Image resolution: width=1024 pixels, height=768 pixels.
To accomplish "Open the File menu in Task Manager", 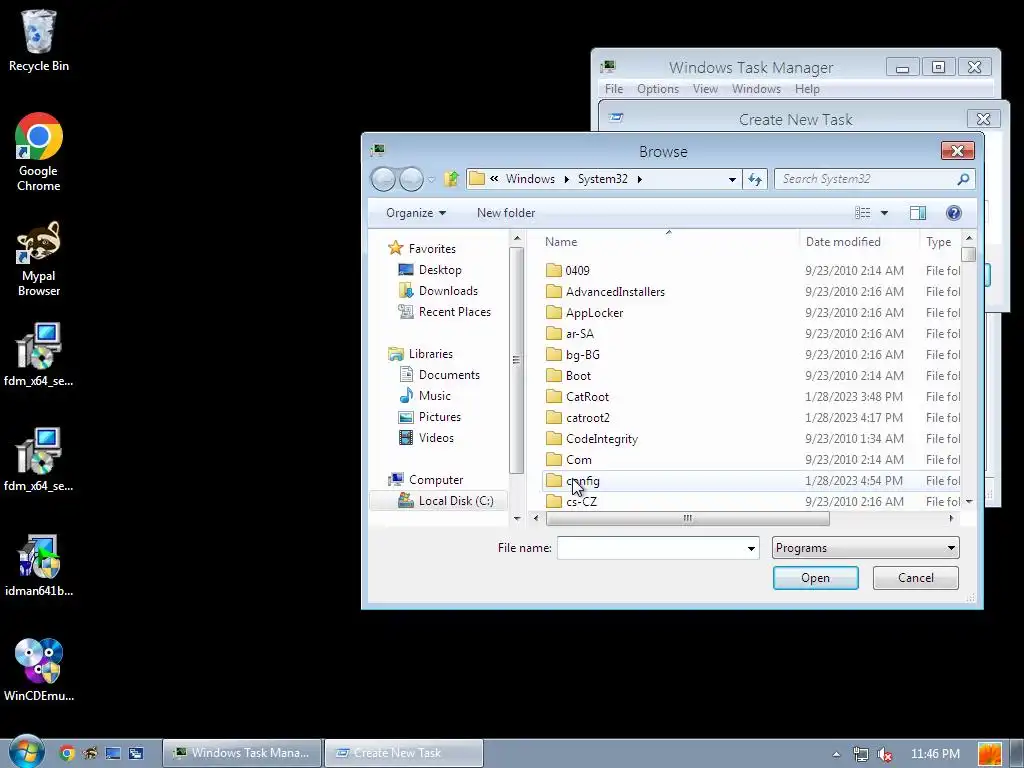I will [x=614, y=89].
